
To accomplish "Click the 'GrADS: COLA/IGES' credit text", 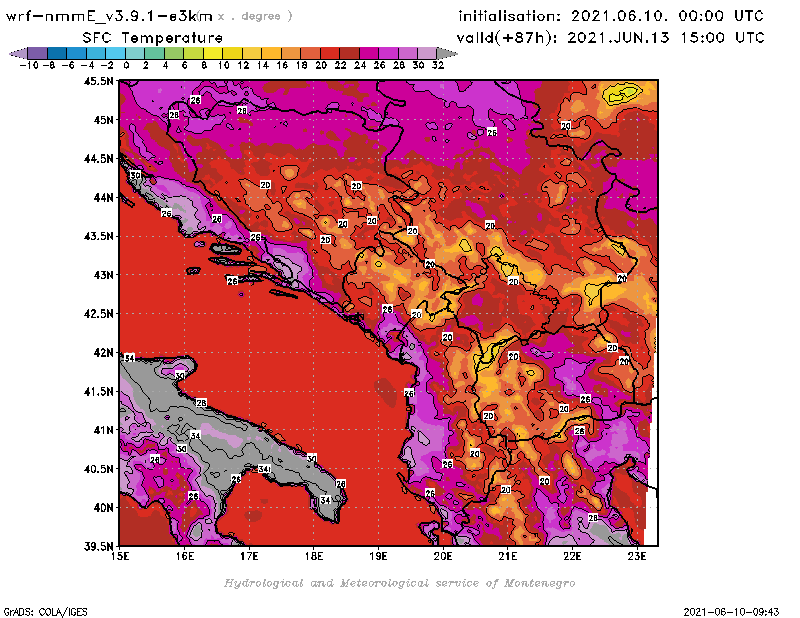I will [45, 612].
